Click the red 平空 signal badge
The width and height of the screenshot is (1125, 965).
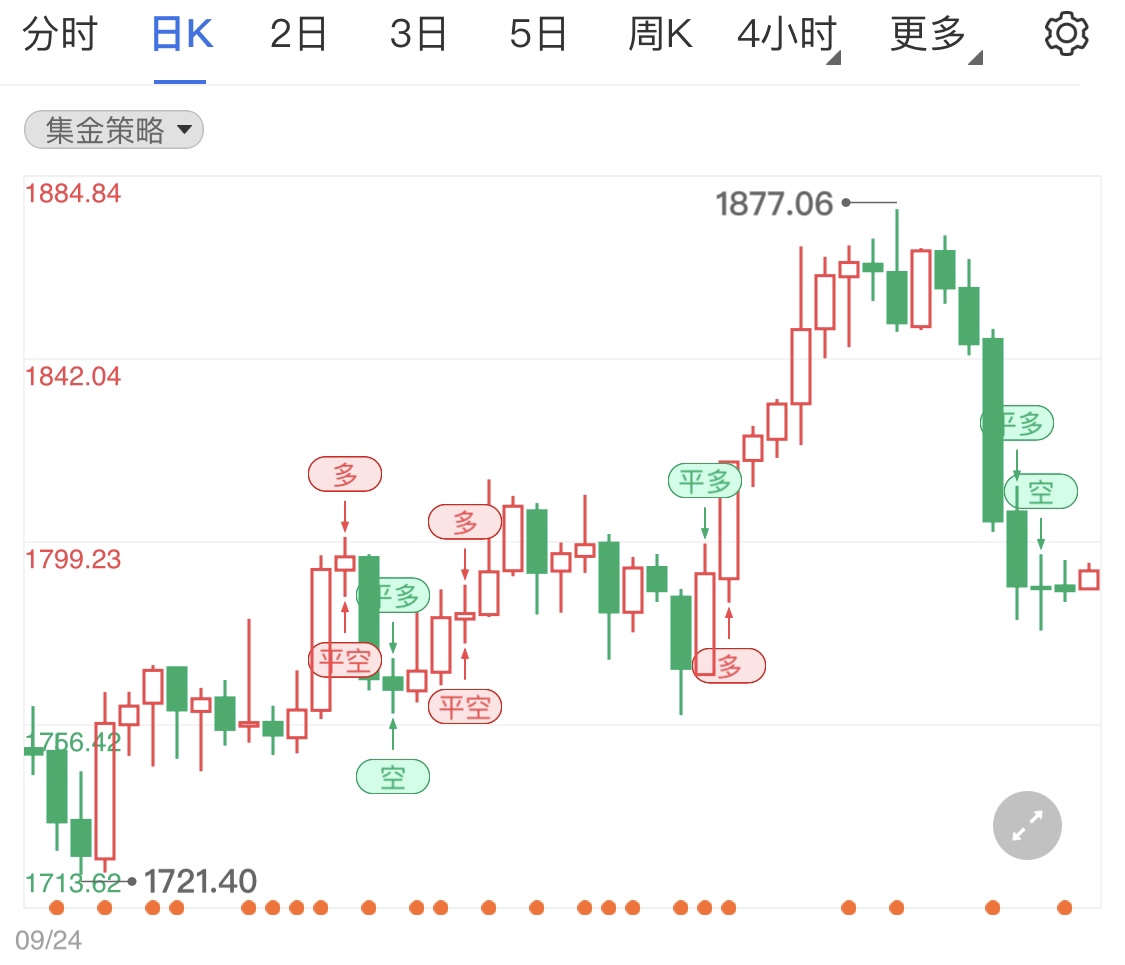[x=345, y=660]
